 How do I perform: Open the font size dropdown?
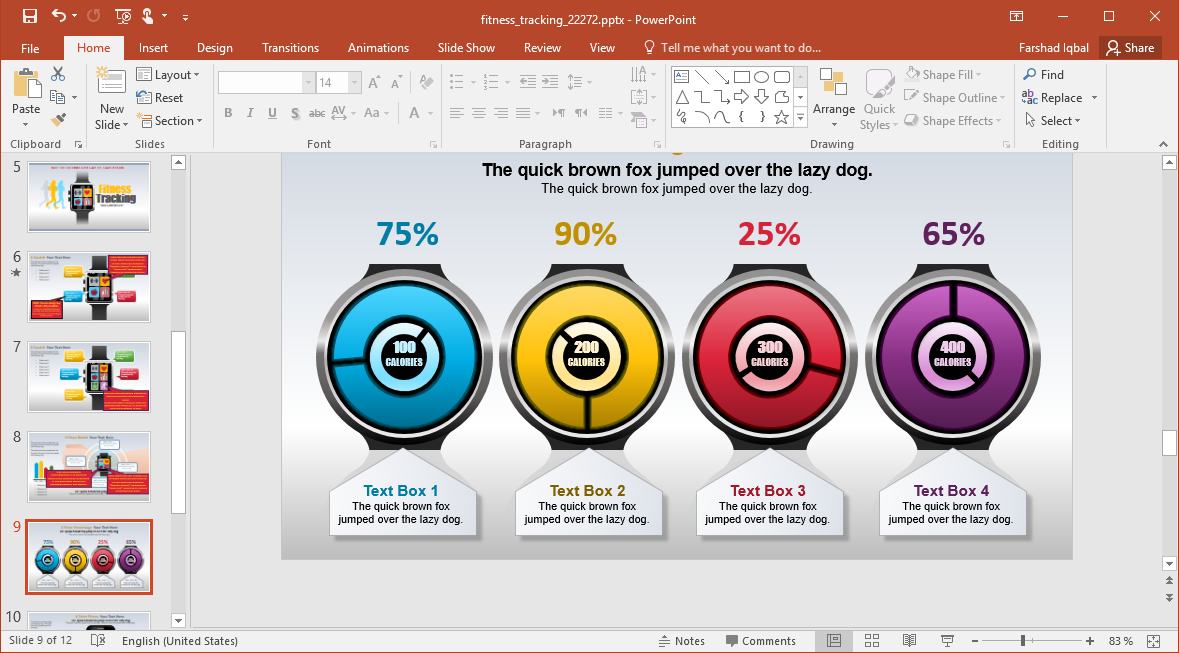pos(355,83)
